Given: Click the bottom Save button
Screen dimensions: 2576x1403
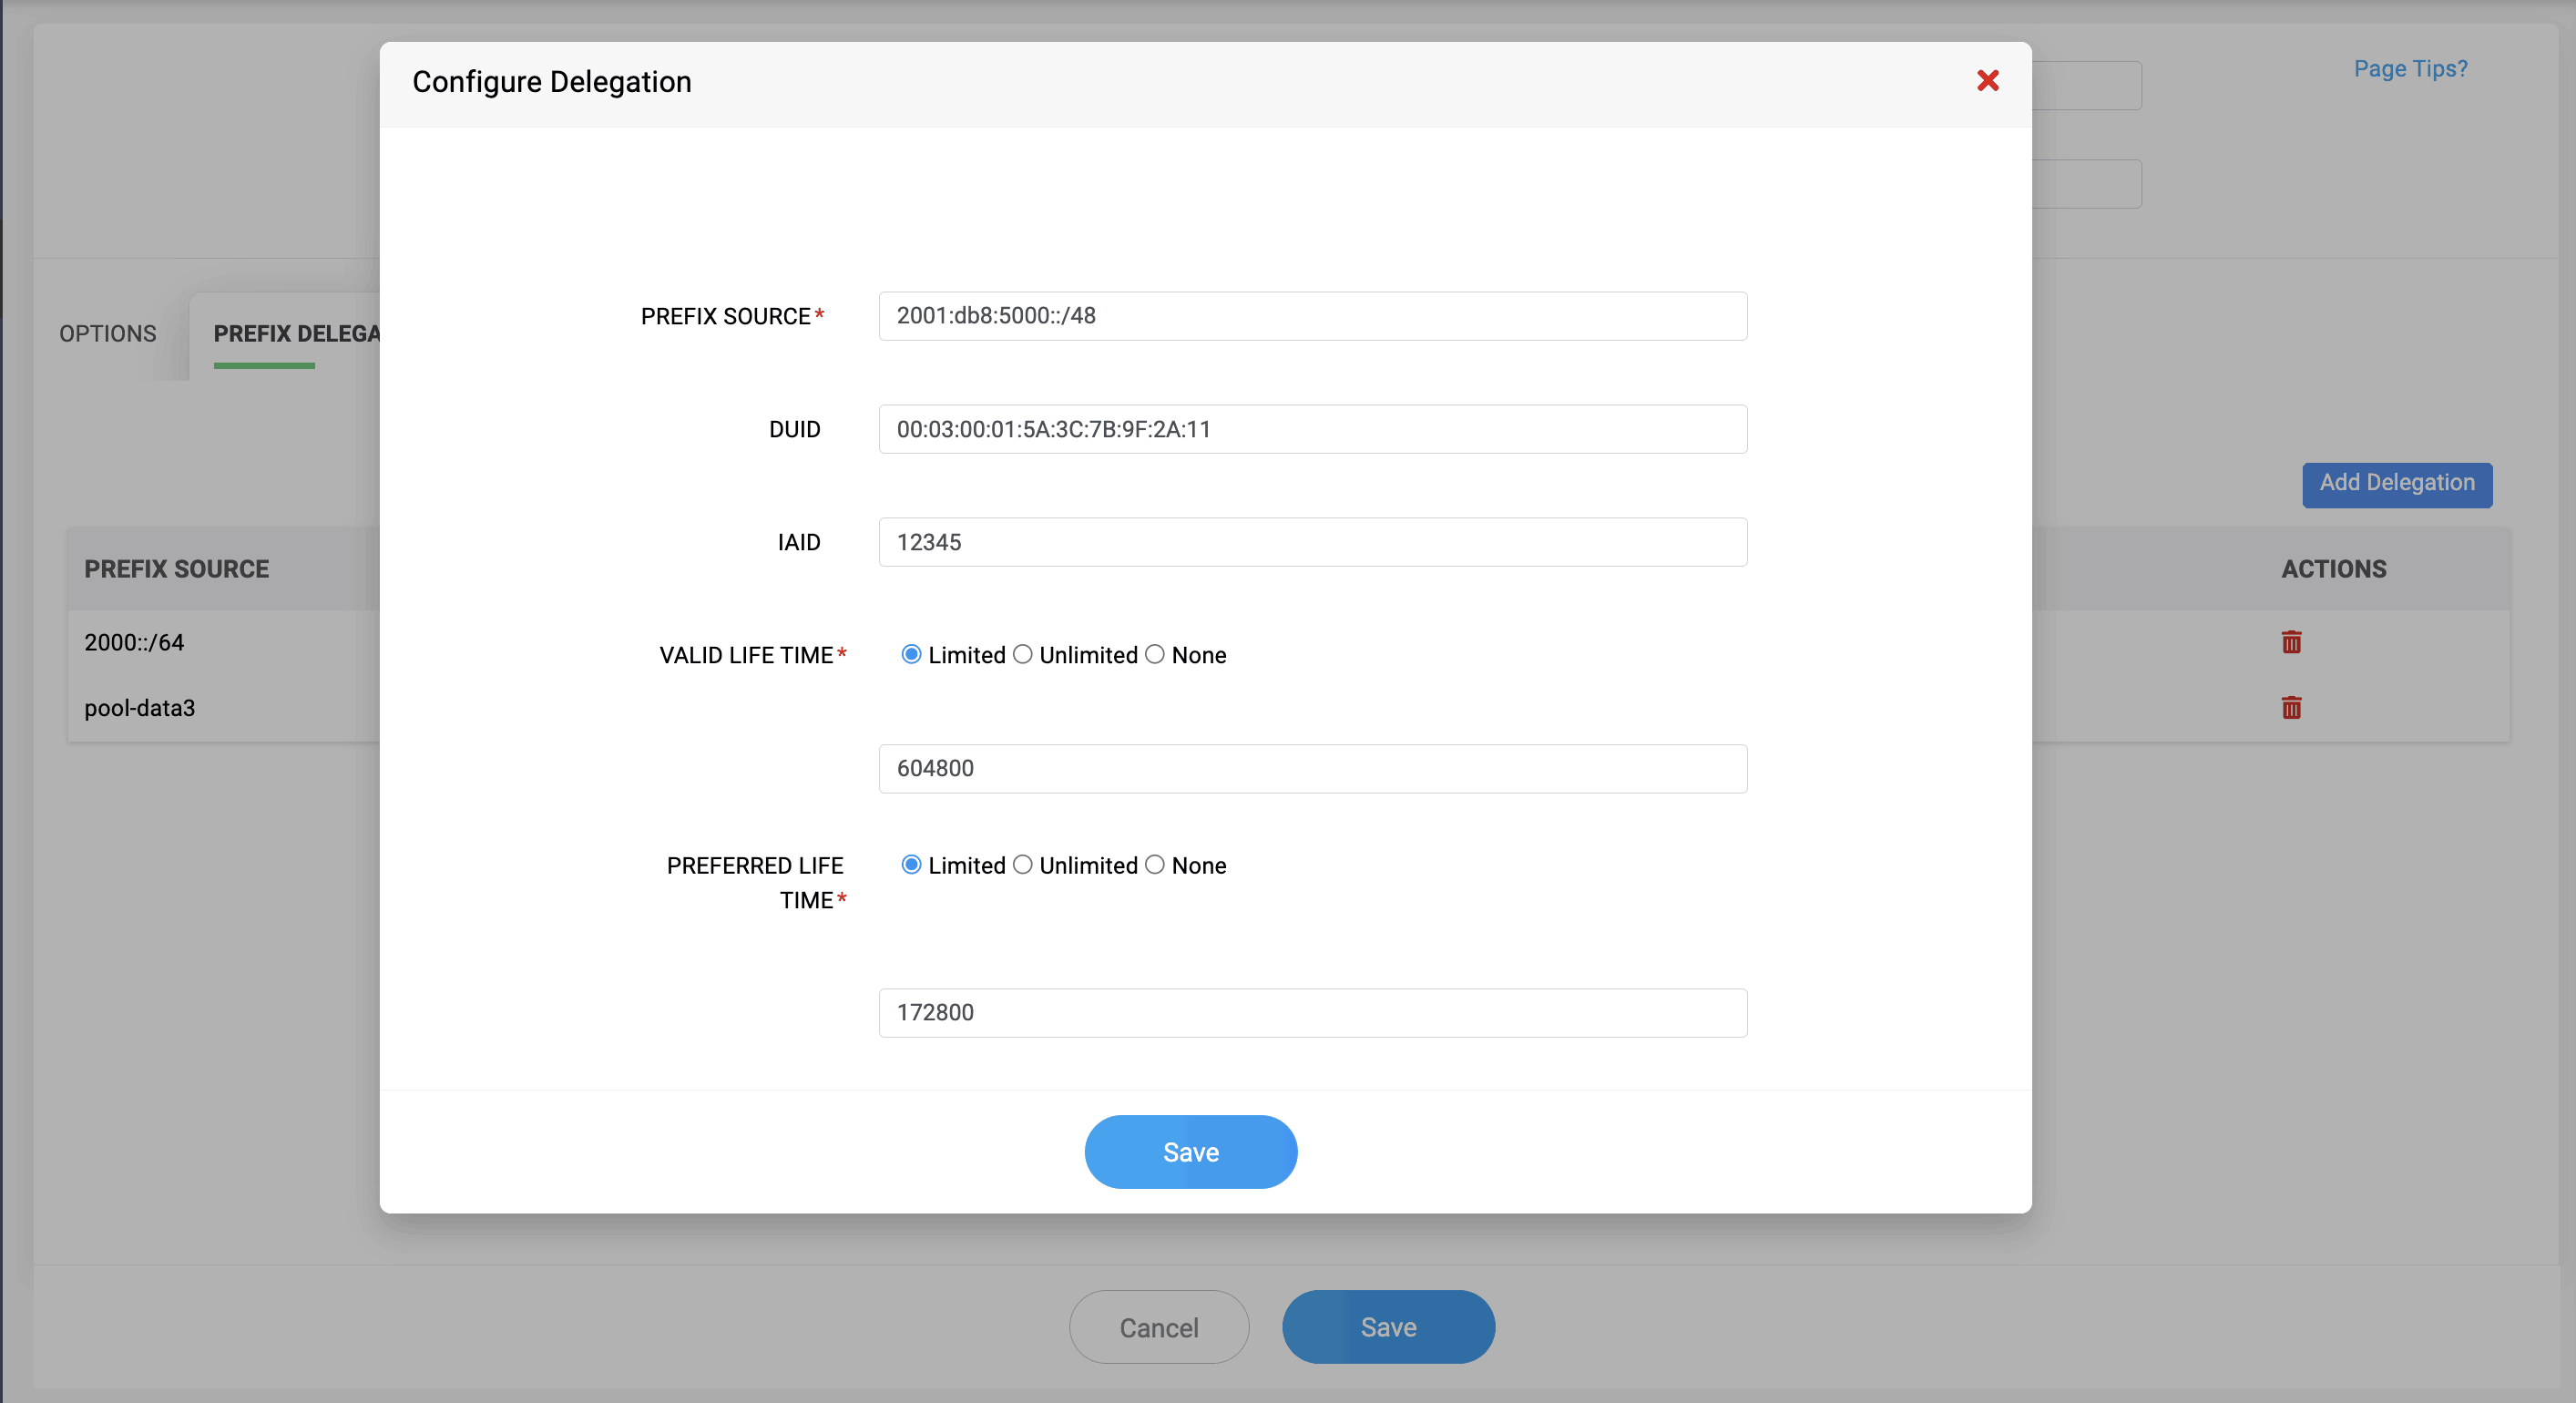Looking at the screenshot, I should tap(1388, 1327).
